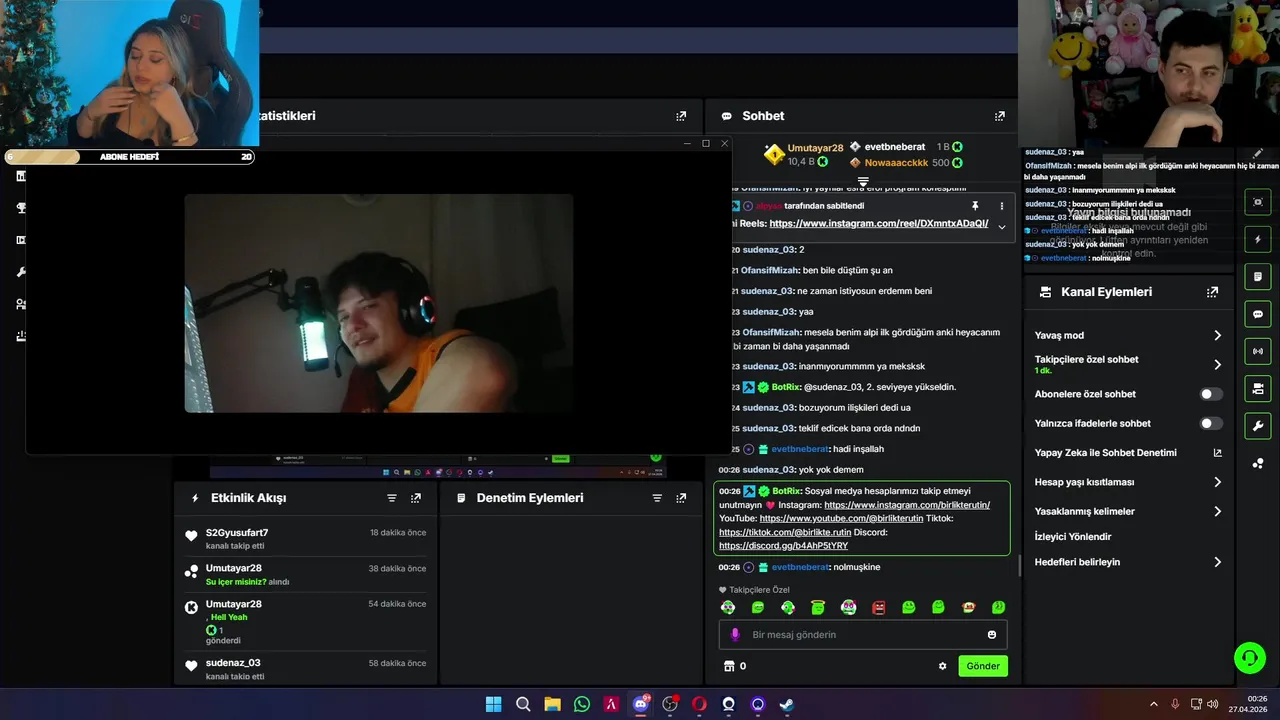
Task: Select S2Gyusufart7 follow activity row
Action: click(306, 539)
